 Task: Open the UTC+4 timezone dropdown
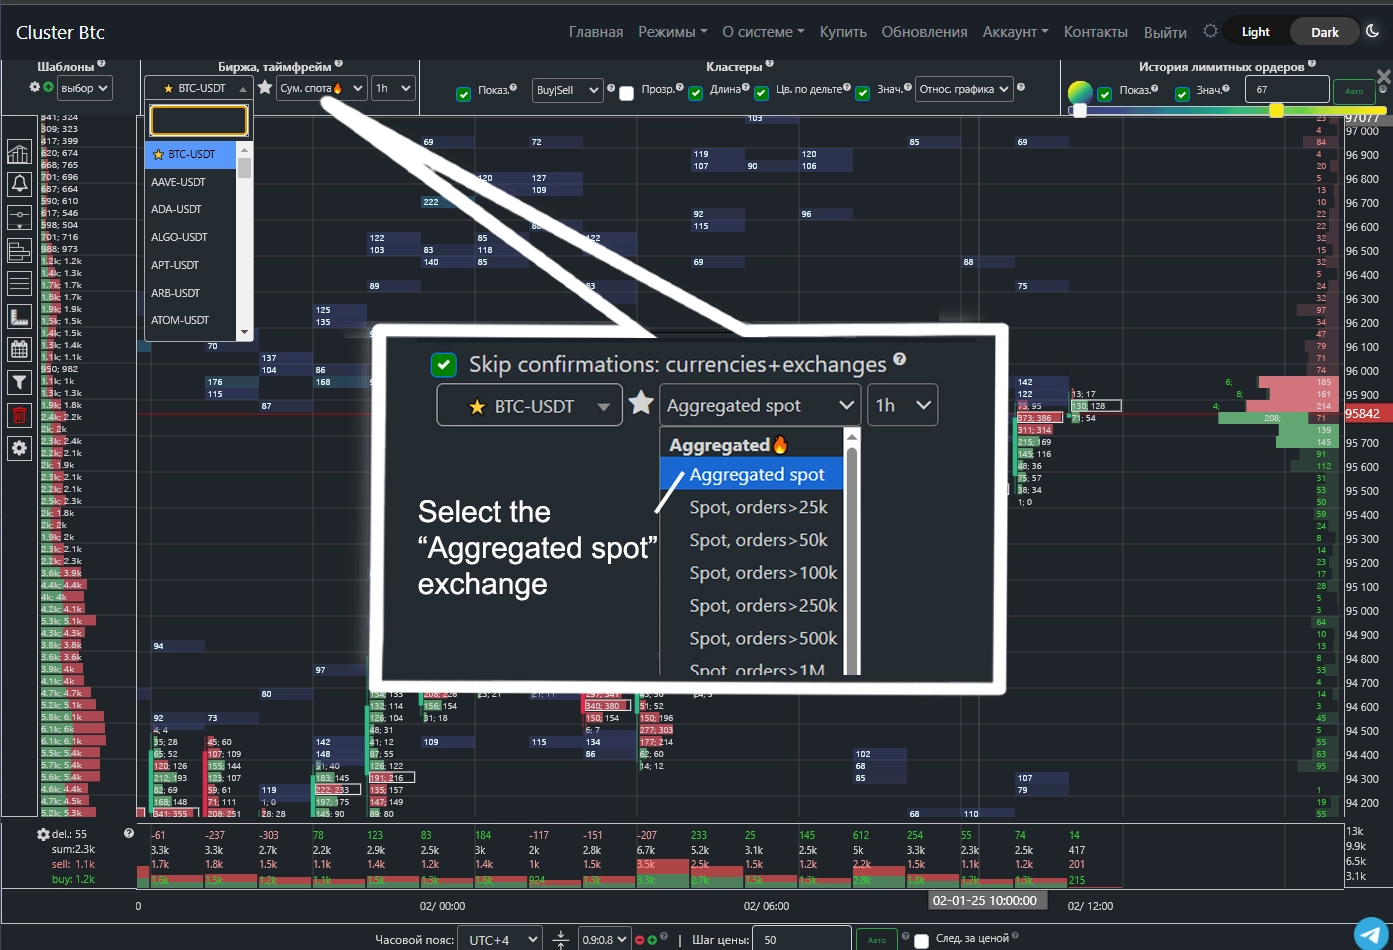click(x=500, y=940)
